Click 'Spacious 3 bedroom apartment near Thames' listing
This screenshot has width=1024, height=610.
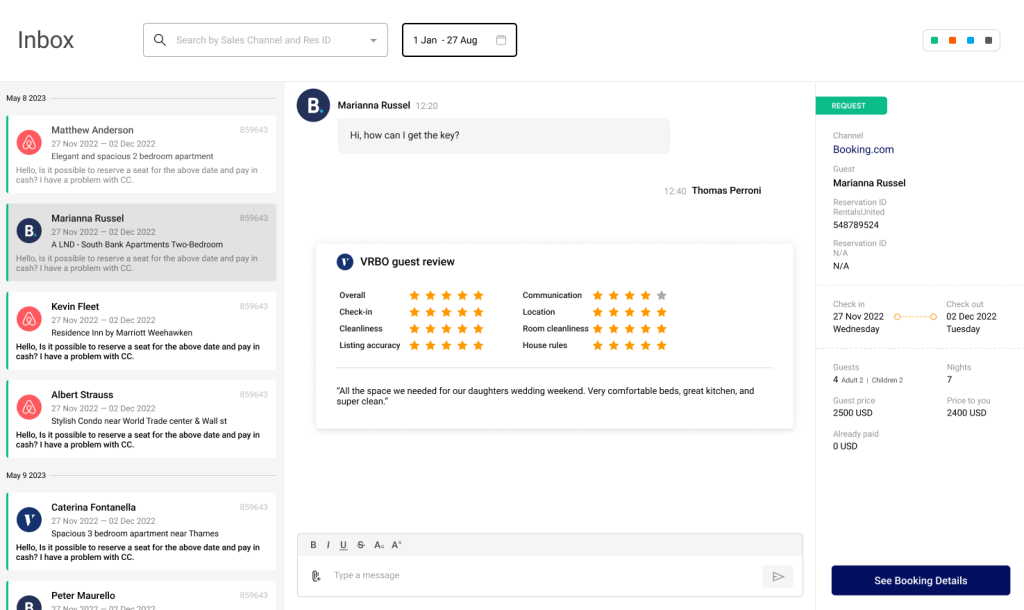(135, 534)
